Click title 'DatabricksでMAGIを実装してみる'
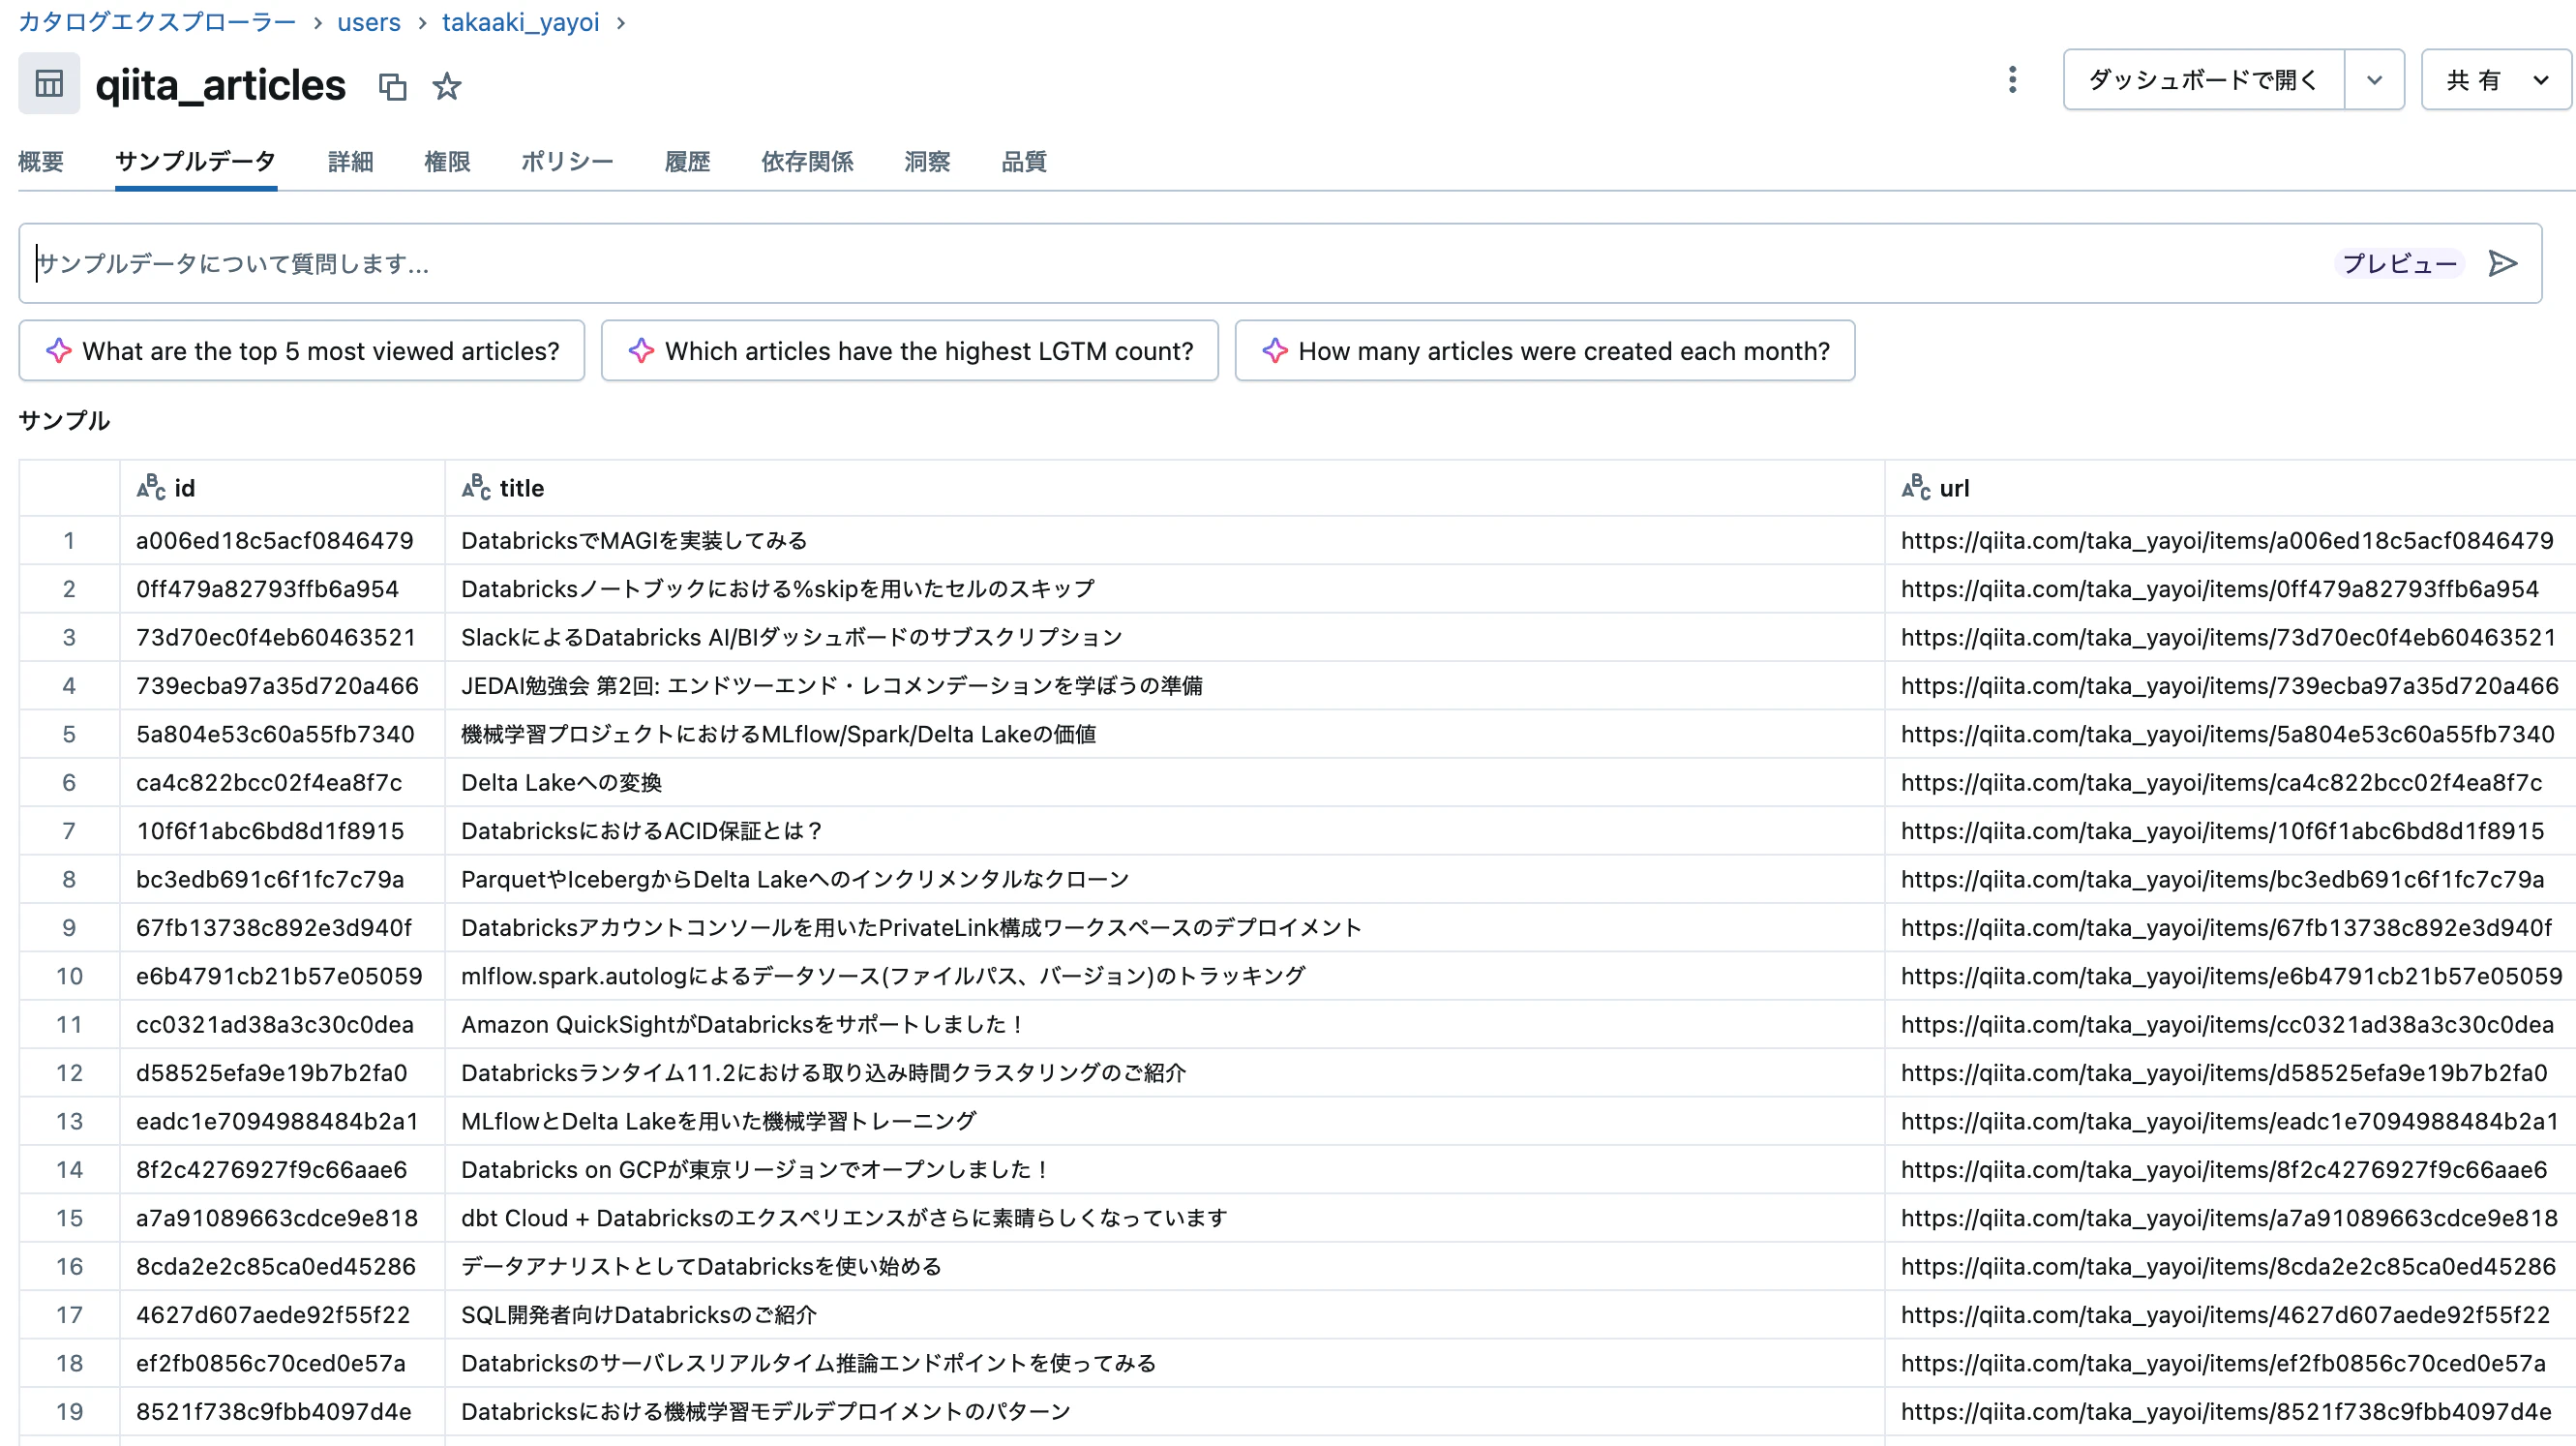Viewport: 2576px width, 1446px height. [634, 541]
